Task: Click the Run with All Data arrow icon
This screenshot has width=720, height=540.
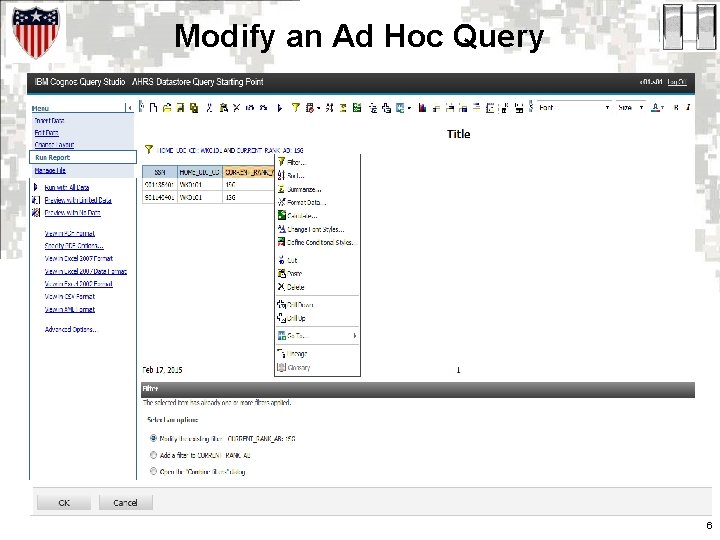Action: [x=36, y=187]
